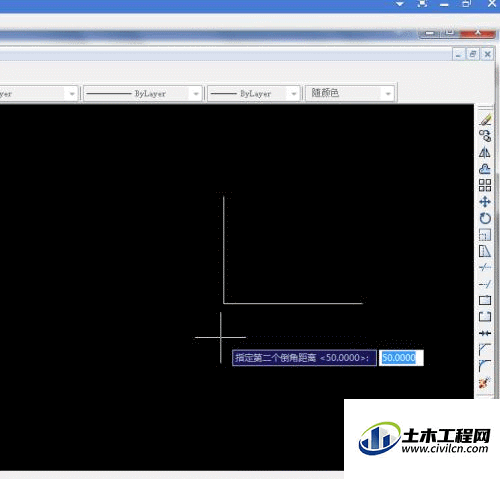
Task: Minimize the outermost blue window
Action: click(444, 4)
